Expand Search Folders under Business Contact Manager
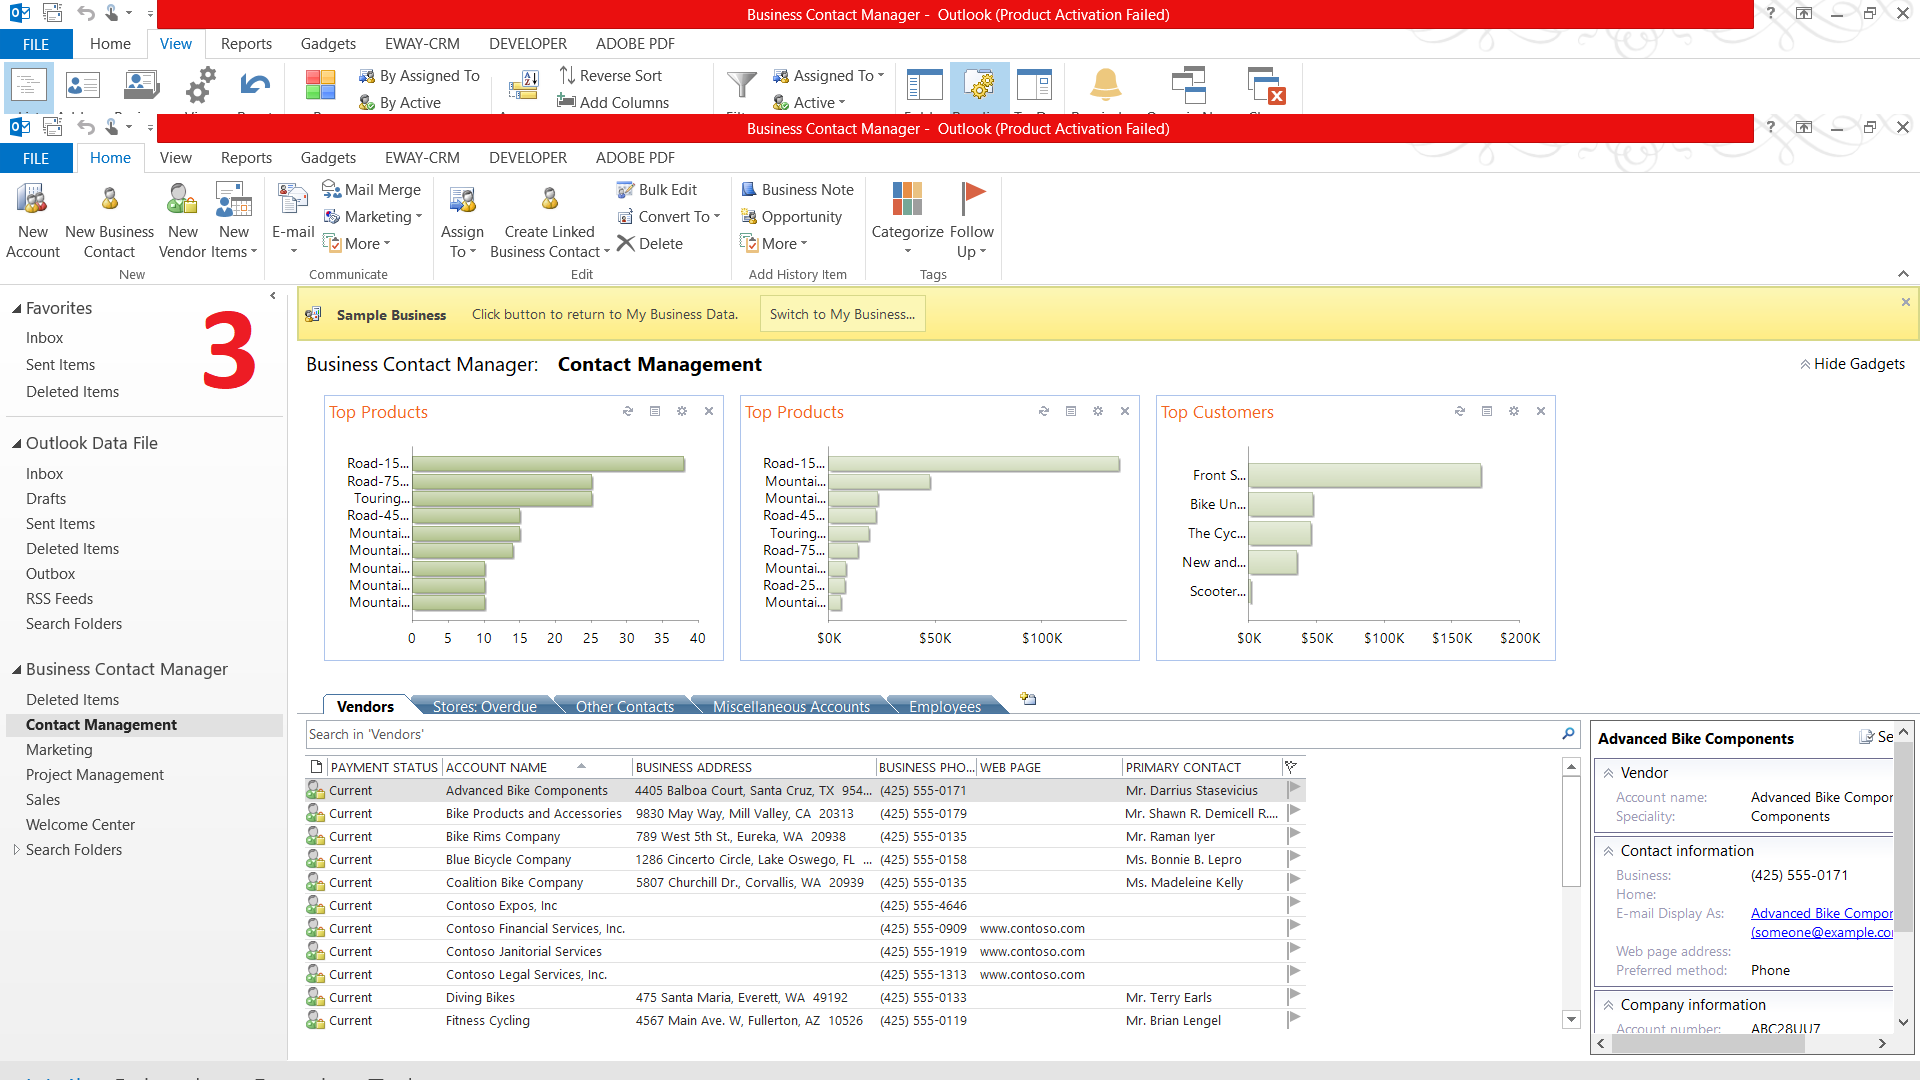 (16, 849)
